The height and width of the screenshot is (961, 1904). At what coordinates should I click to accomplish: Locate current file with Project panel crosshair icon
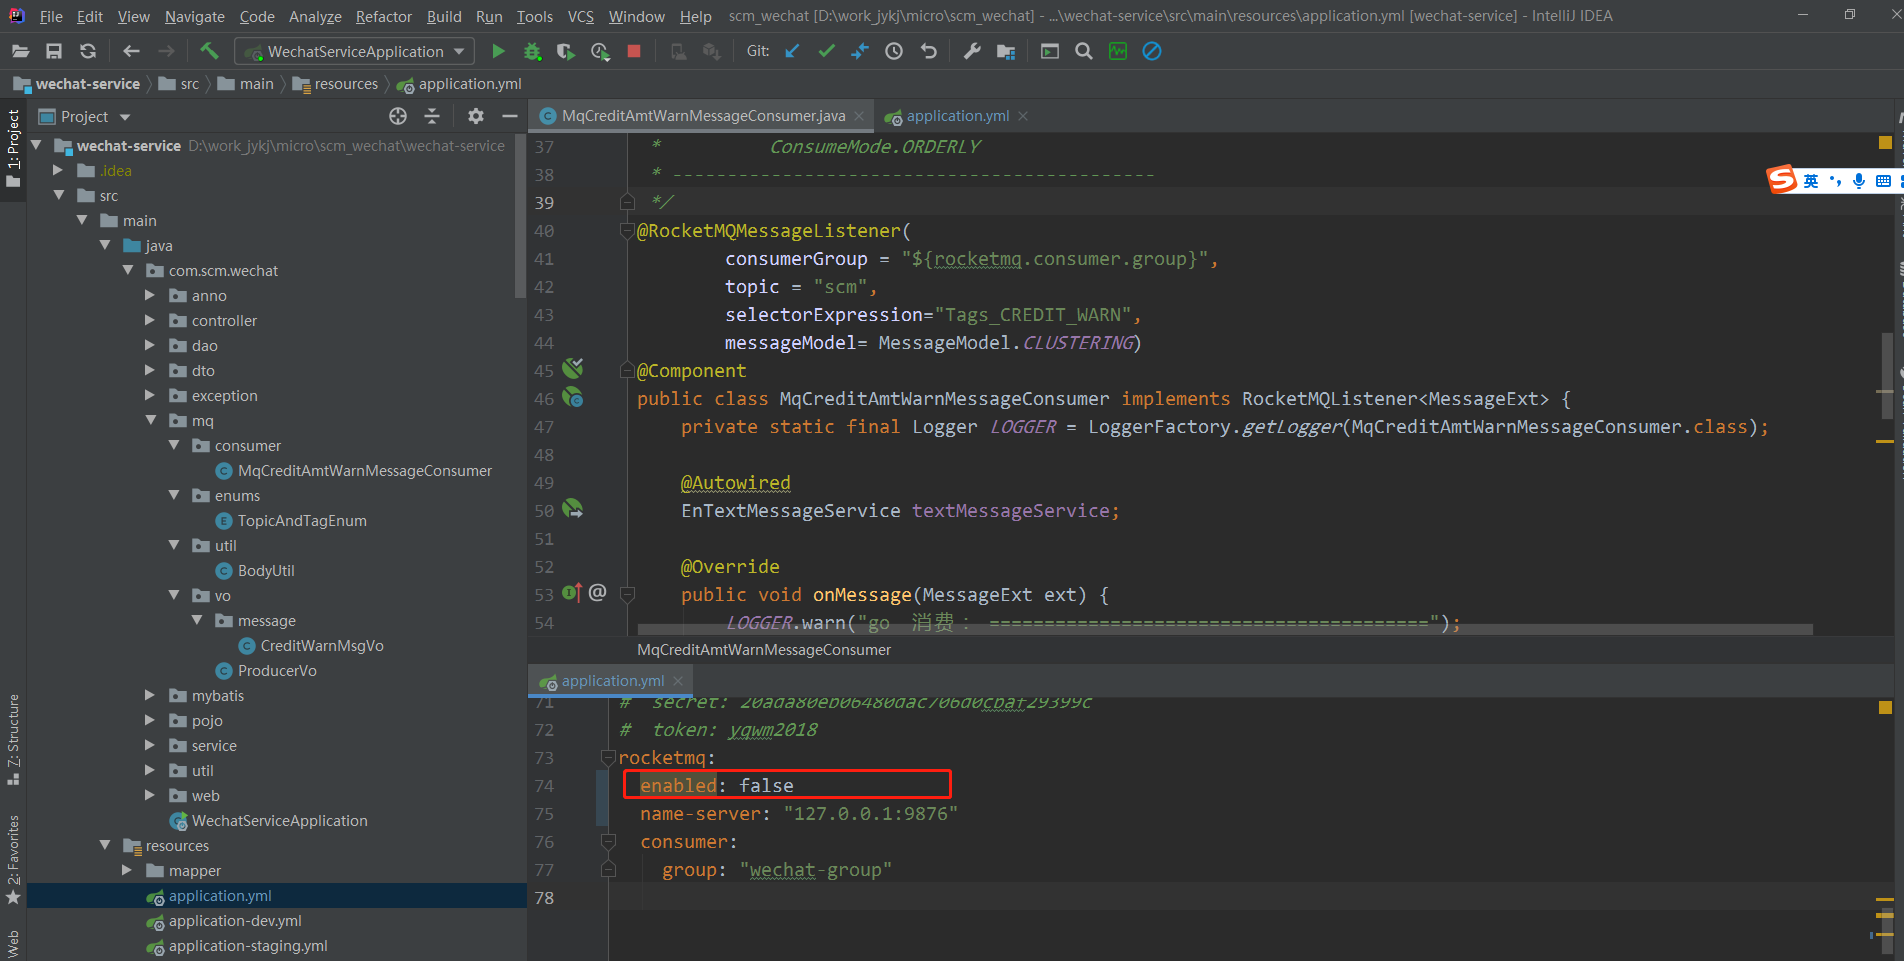pyautogui.click(x=398, y=116)
